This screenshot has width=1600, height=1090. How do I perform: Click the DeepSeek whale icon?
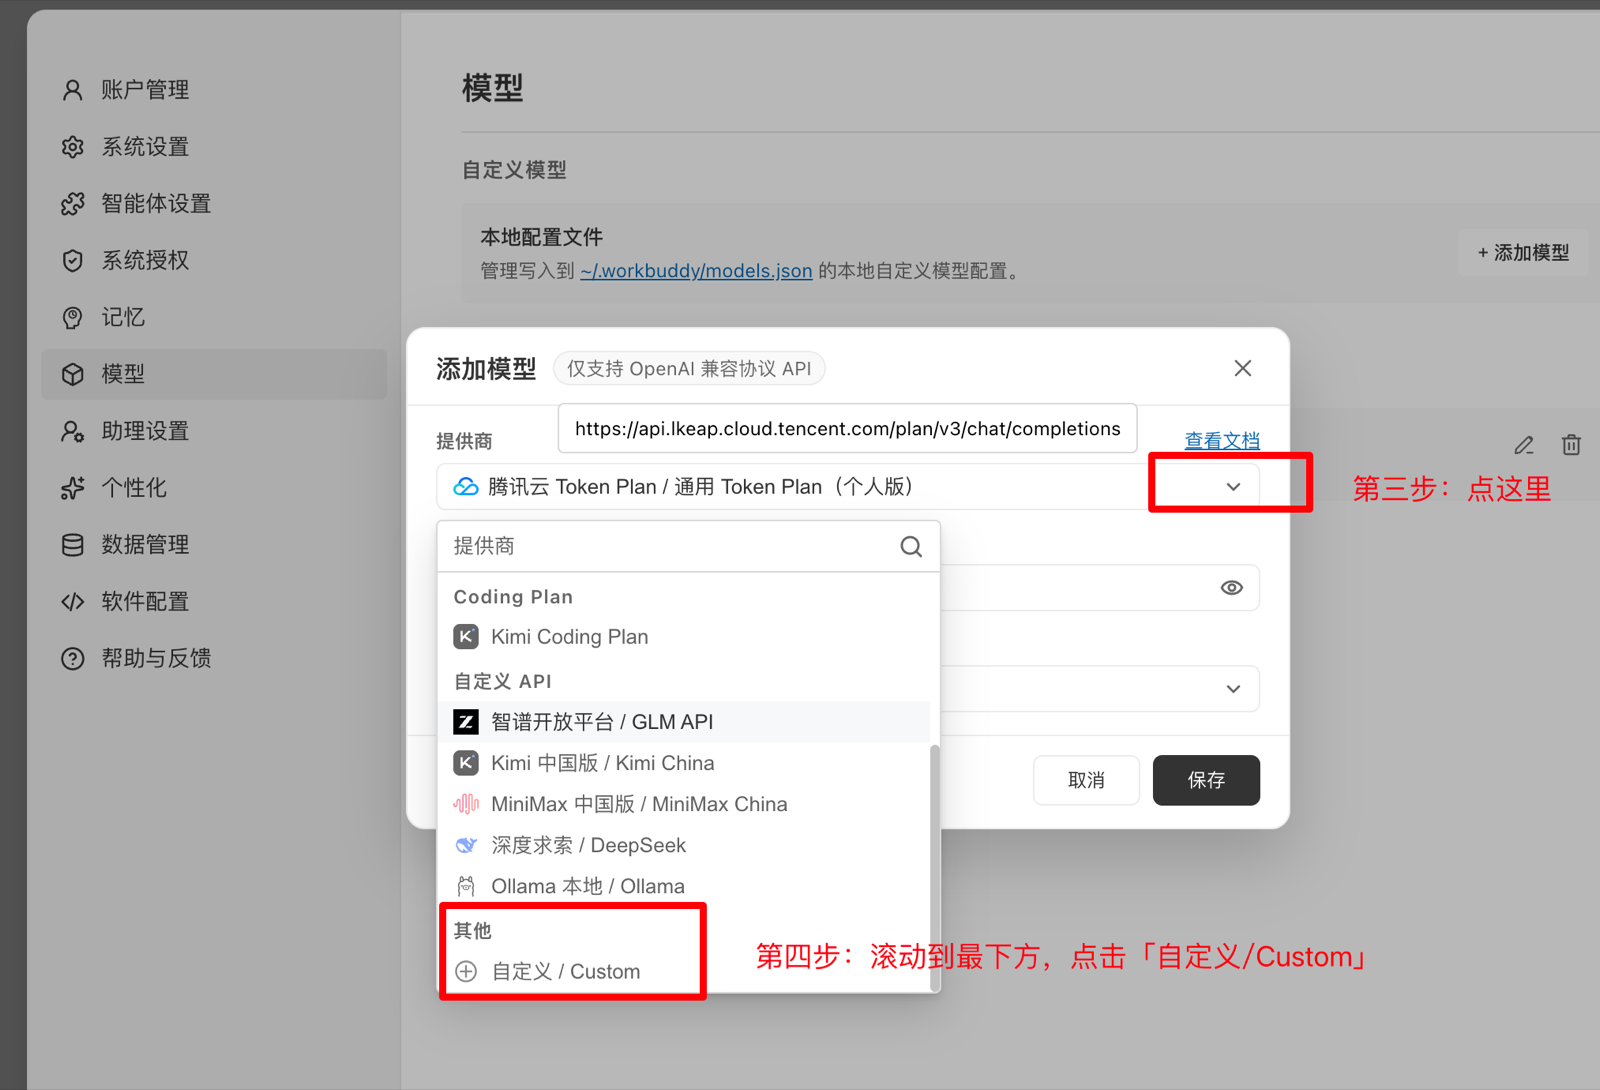466,845
